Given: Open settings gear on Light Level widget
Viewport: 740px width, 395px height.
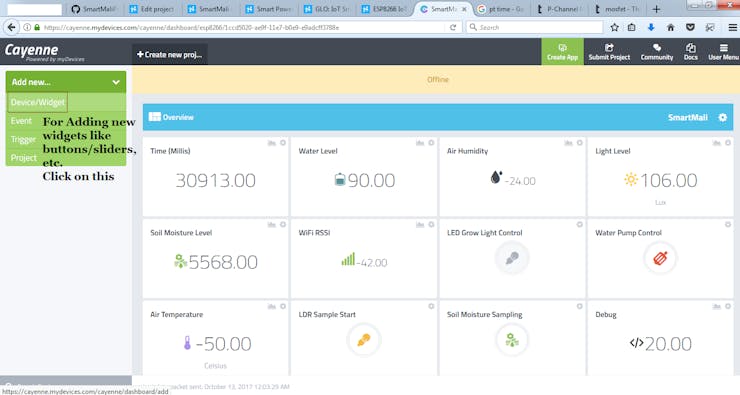Looking at the screenshot, I should click(728, 143).
